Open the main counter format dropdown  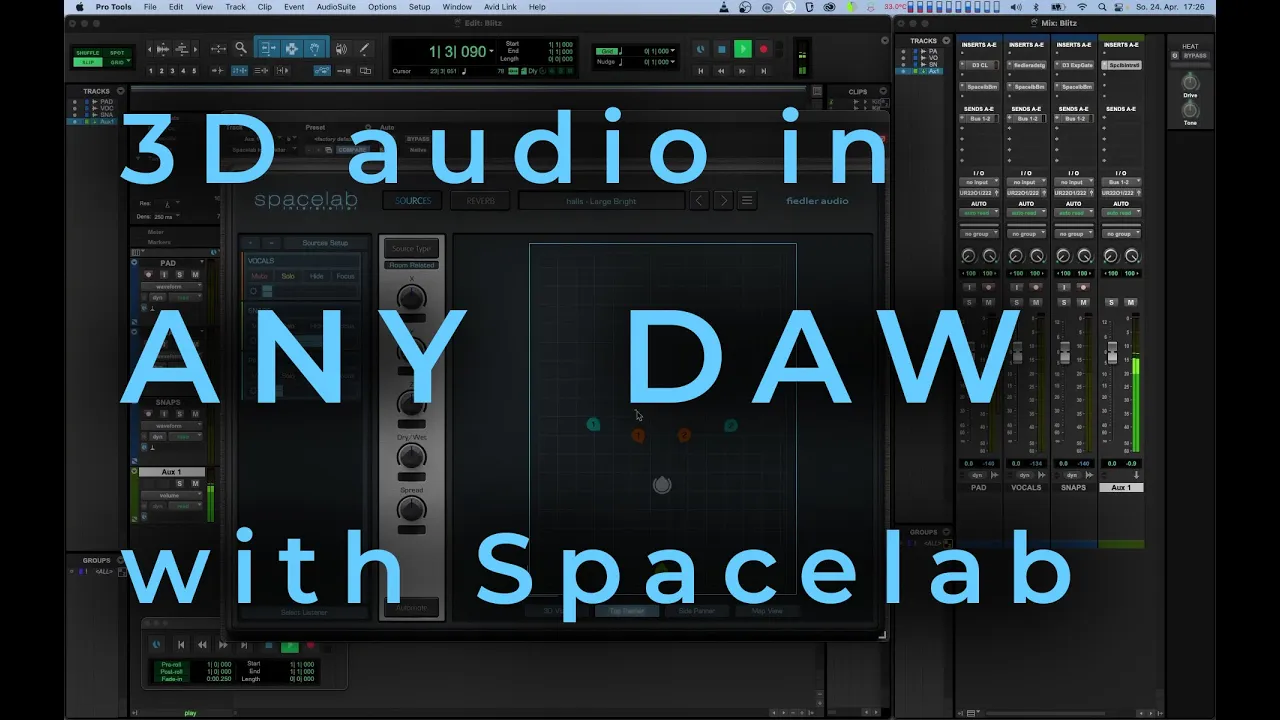[x=491, y=52]
